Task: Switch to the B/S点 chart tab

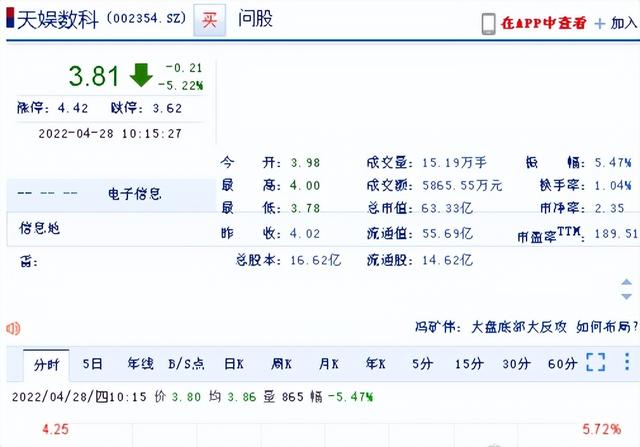Action: (x=186, y=363)
